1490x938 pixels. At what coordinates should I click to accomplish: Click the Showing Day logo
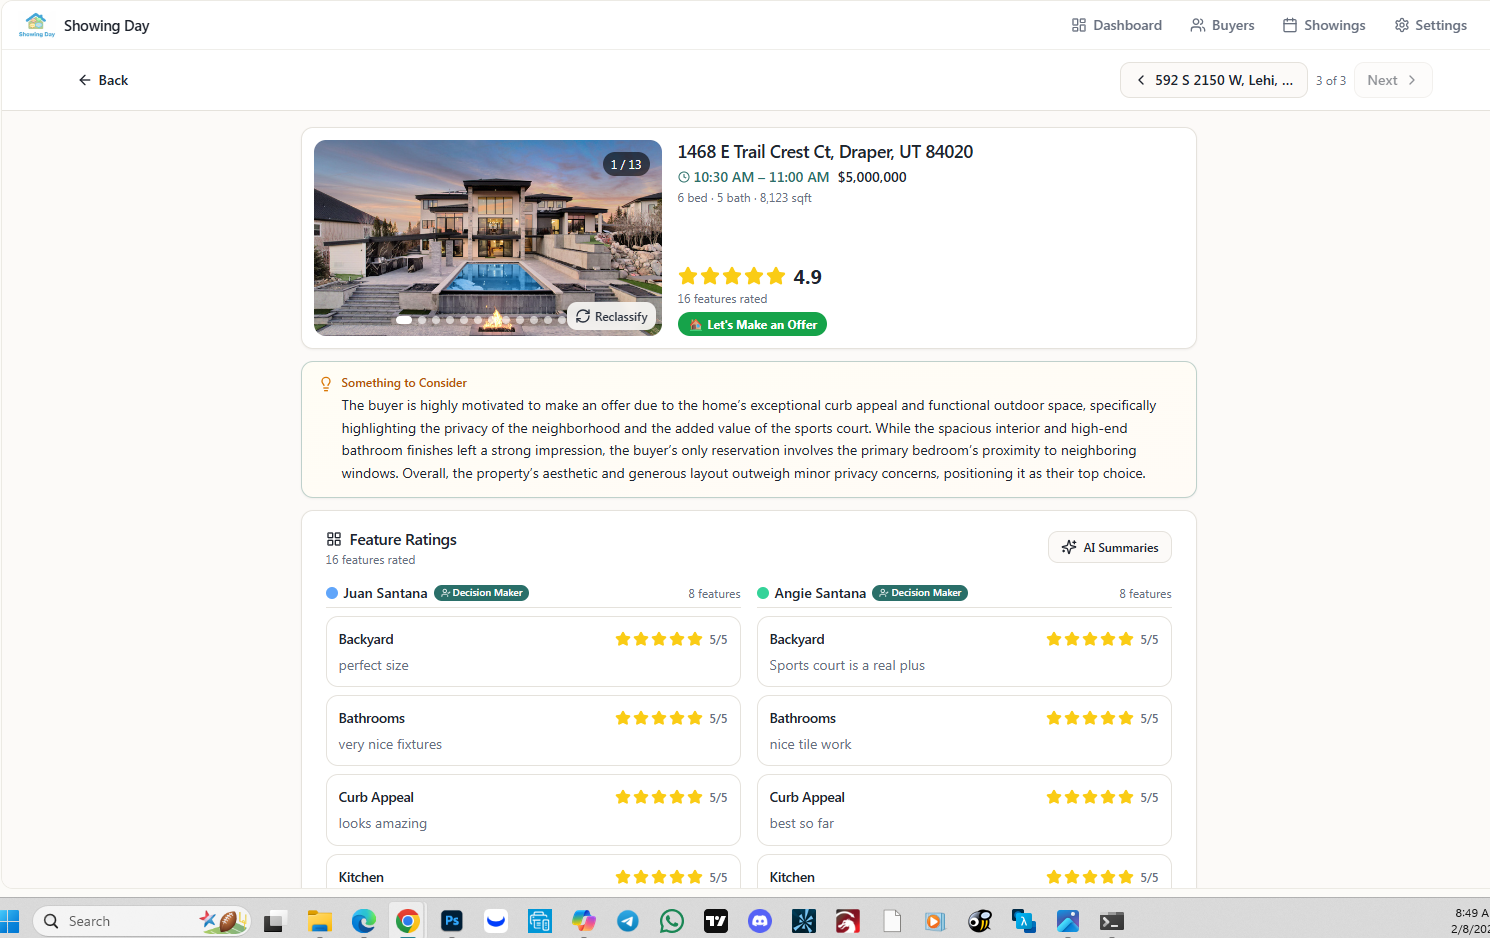tap(36, 25)
